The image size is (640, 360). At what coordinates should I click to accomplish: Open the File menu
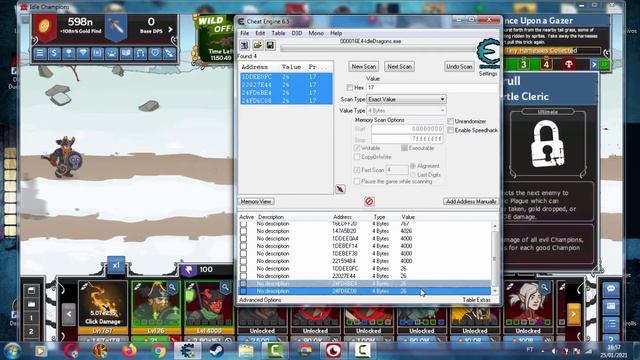[x=244, y=33]
